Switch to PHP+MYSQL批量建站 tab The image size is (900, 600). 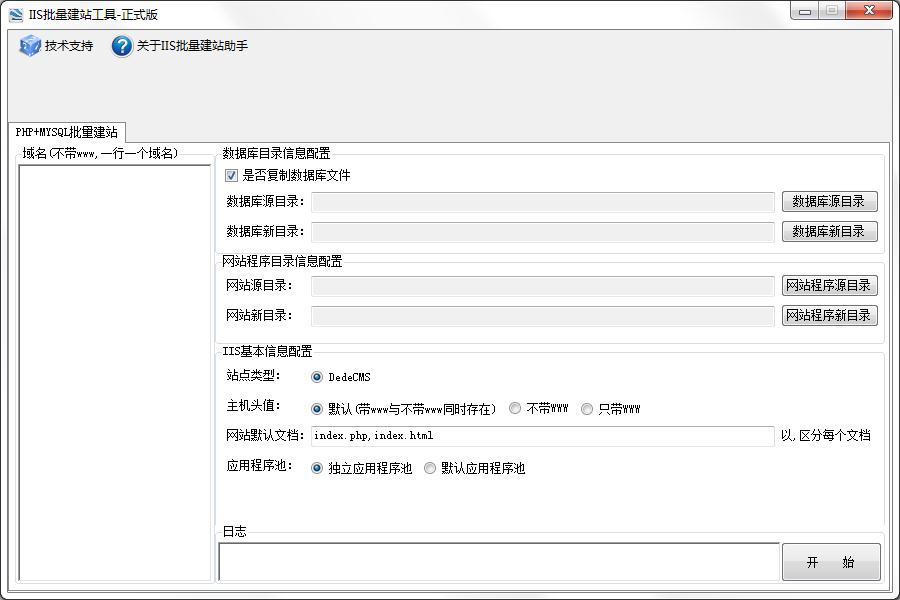tap(68, 130)
